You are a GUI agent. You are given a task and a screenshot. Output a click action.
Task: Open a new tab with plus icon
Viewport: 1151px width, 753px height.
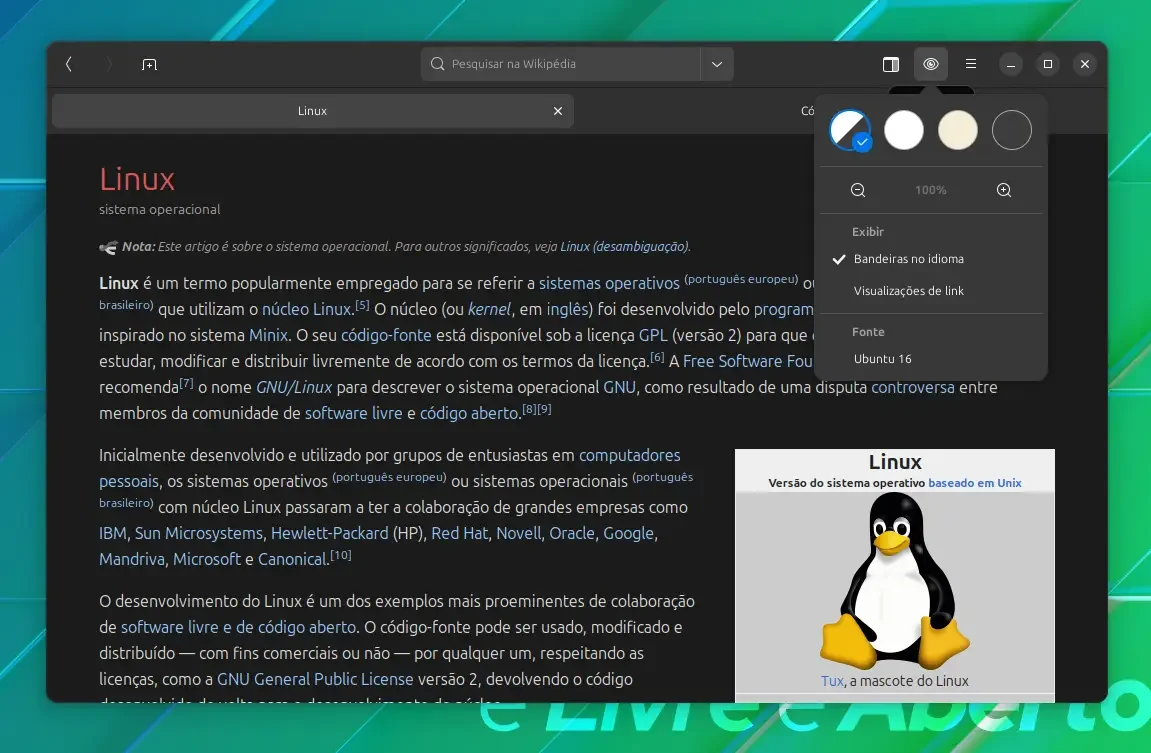click(x=149, y=65)
